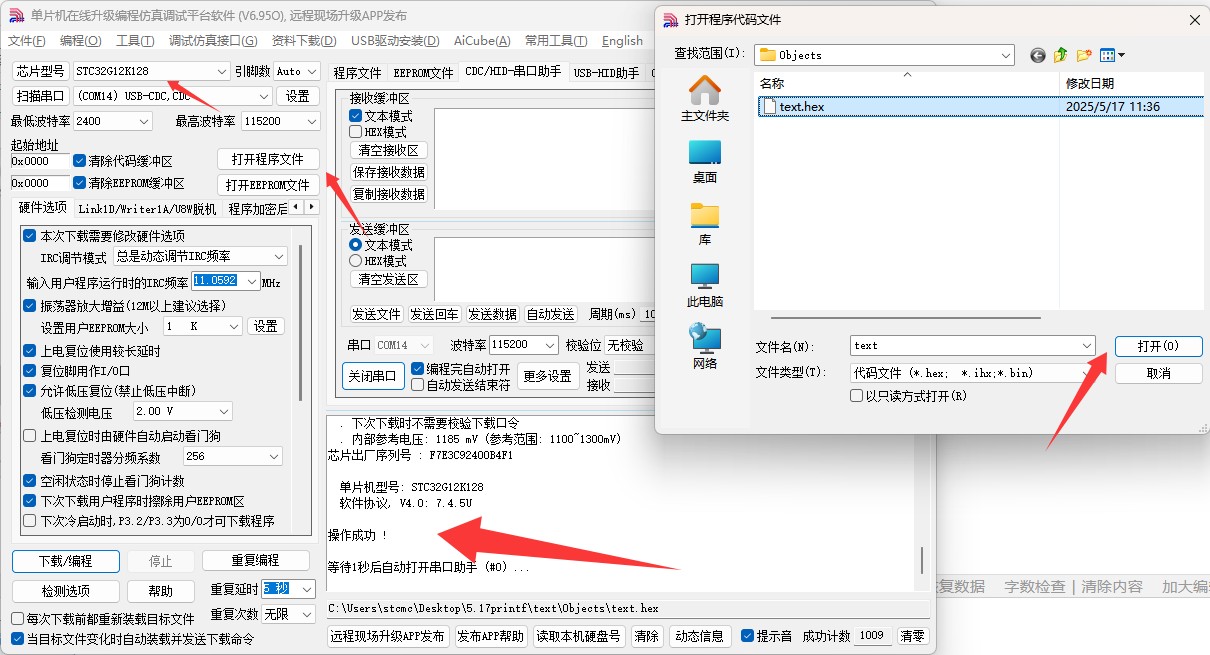
Task: Toggle 允许低压复位 checkbox
Action: click(30, 391)
